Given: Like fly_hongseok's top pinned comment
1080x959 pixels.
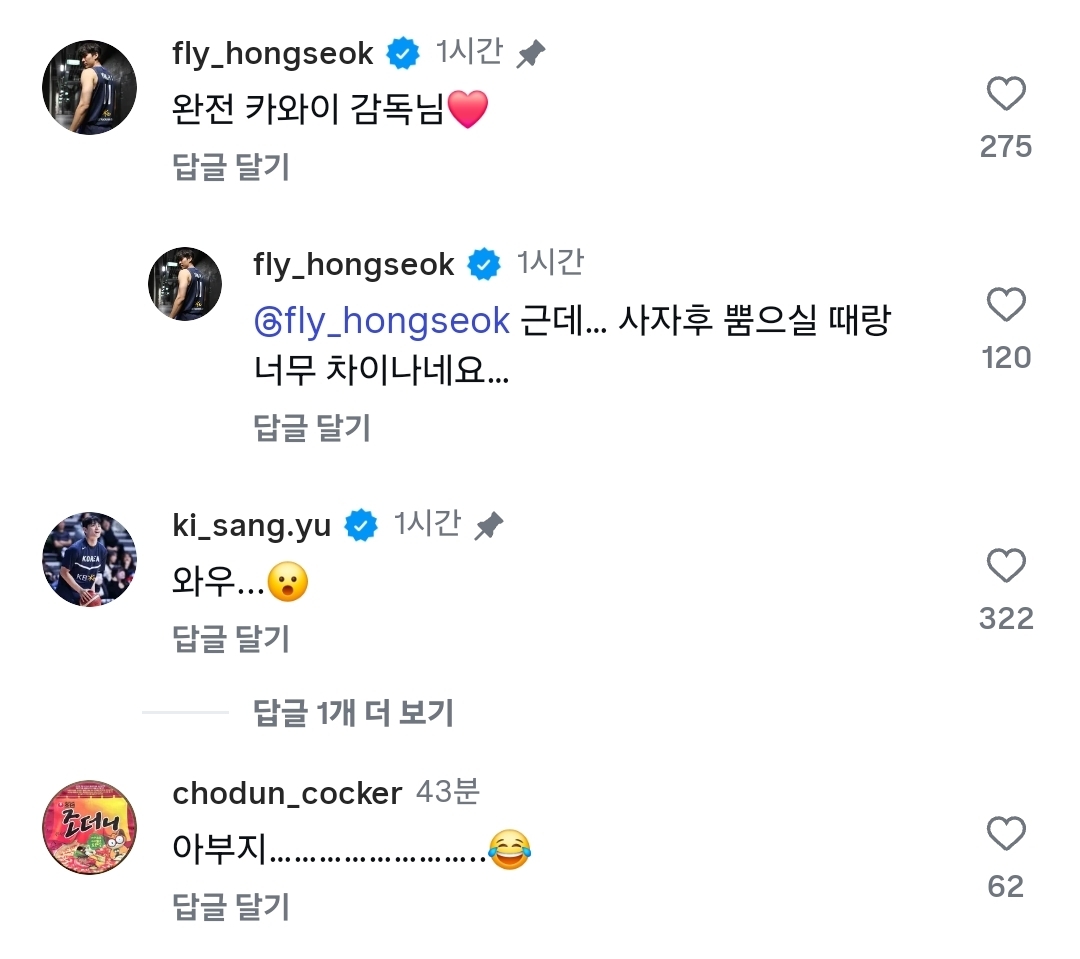Looking at the screenshot, I should 1005,95.
